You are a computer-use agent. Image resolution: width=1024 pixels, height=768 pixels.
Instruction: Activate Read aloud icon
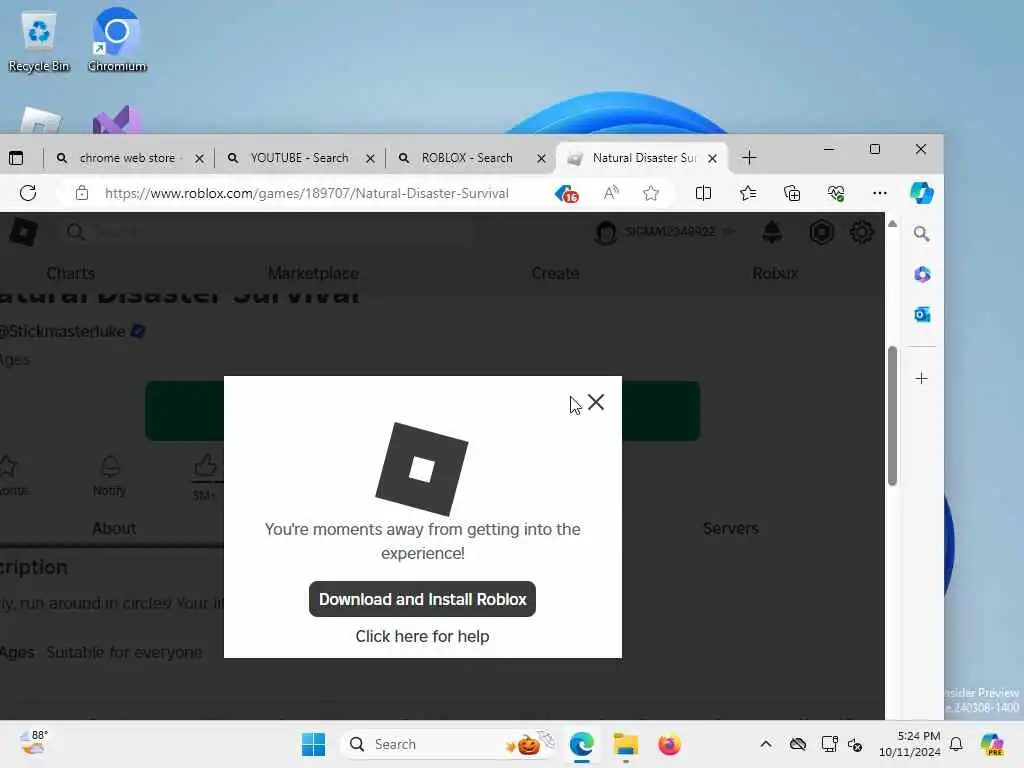611,193
